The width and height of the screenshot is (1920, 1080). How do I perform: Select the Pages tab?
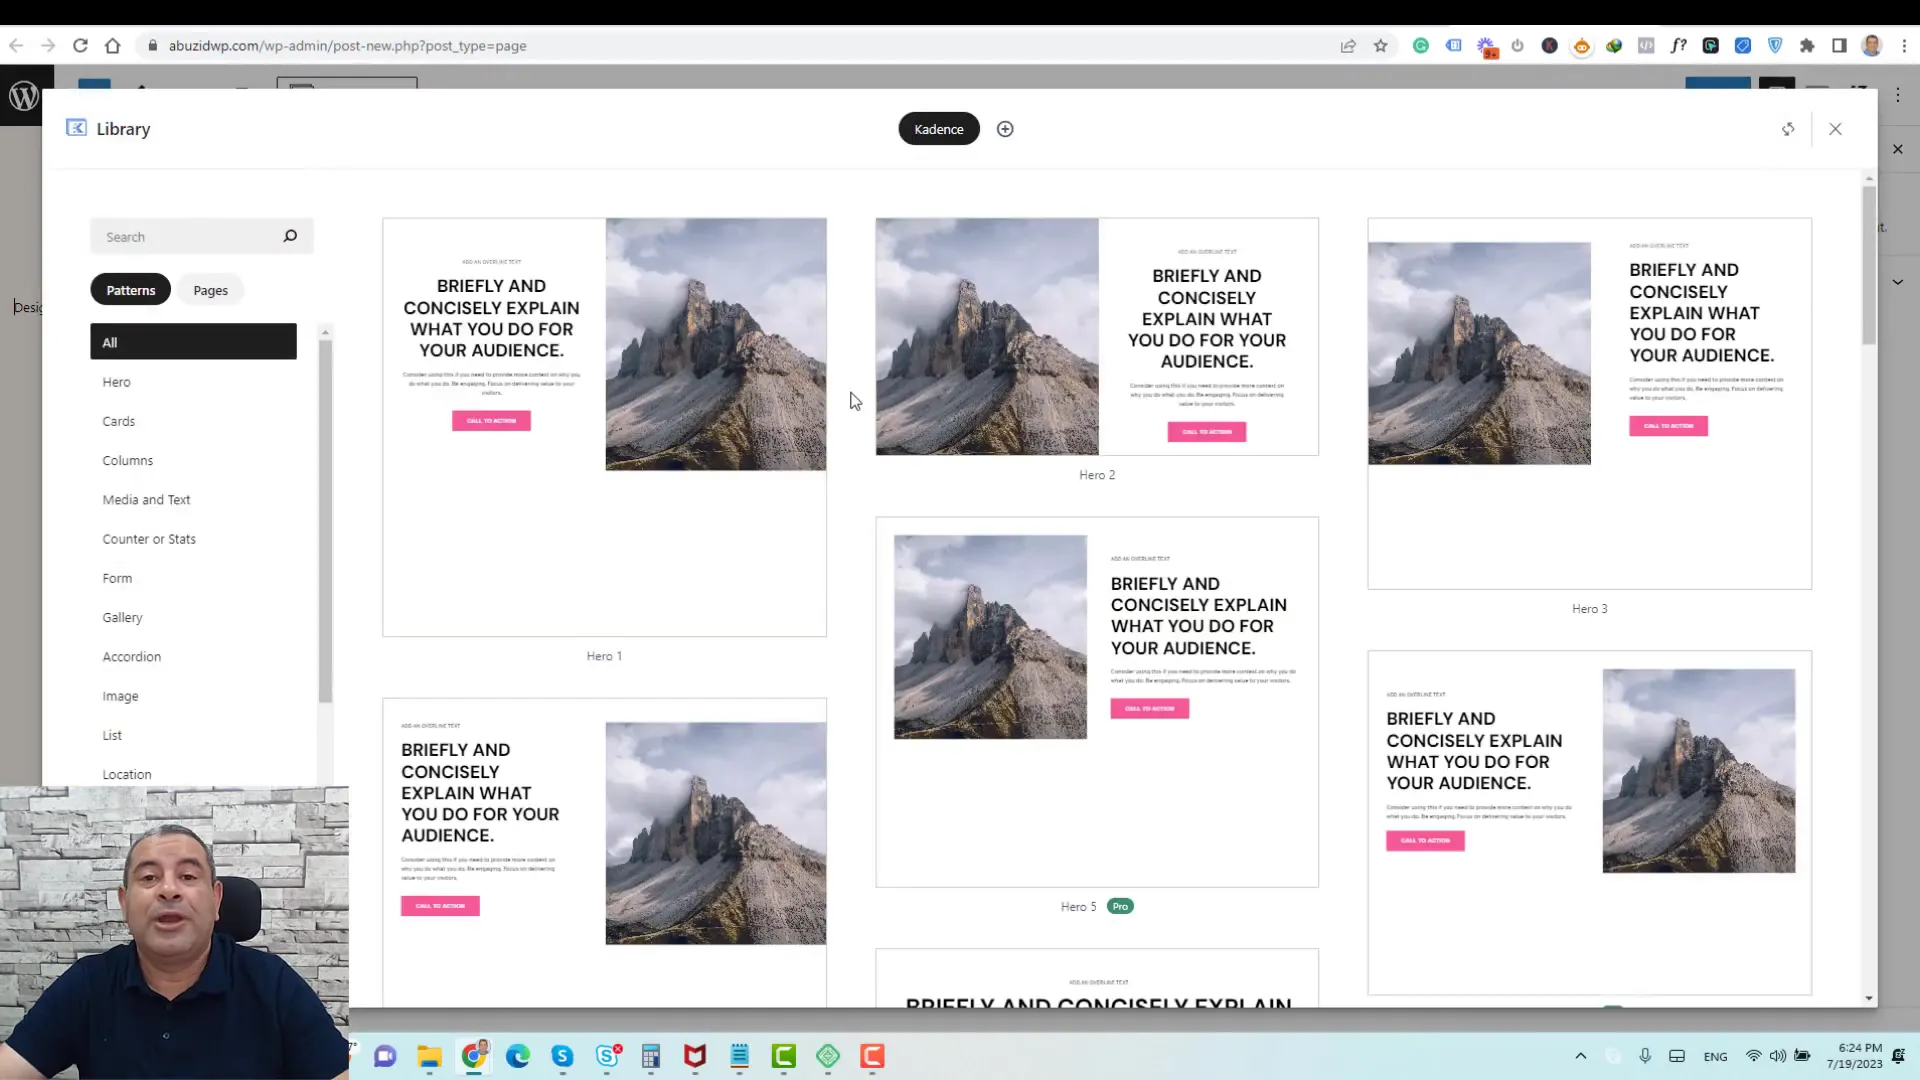coord(211,289)
